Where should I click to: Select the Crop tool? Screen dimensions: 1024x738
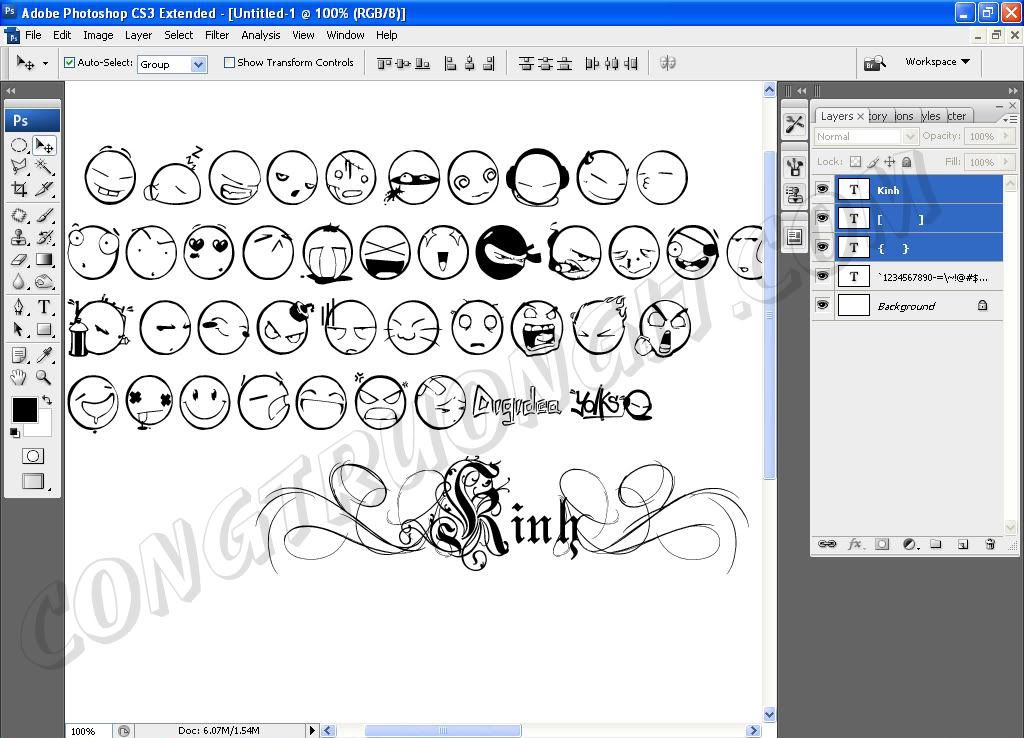tap(19, 189)
